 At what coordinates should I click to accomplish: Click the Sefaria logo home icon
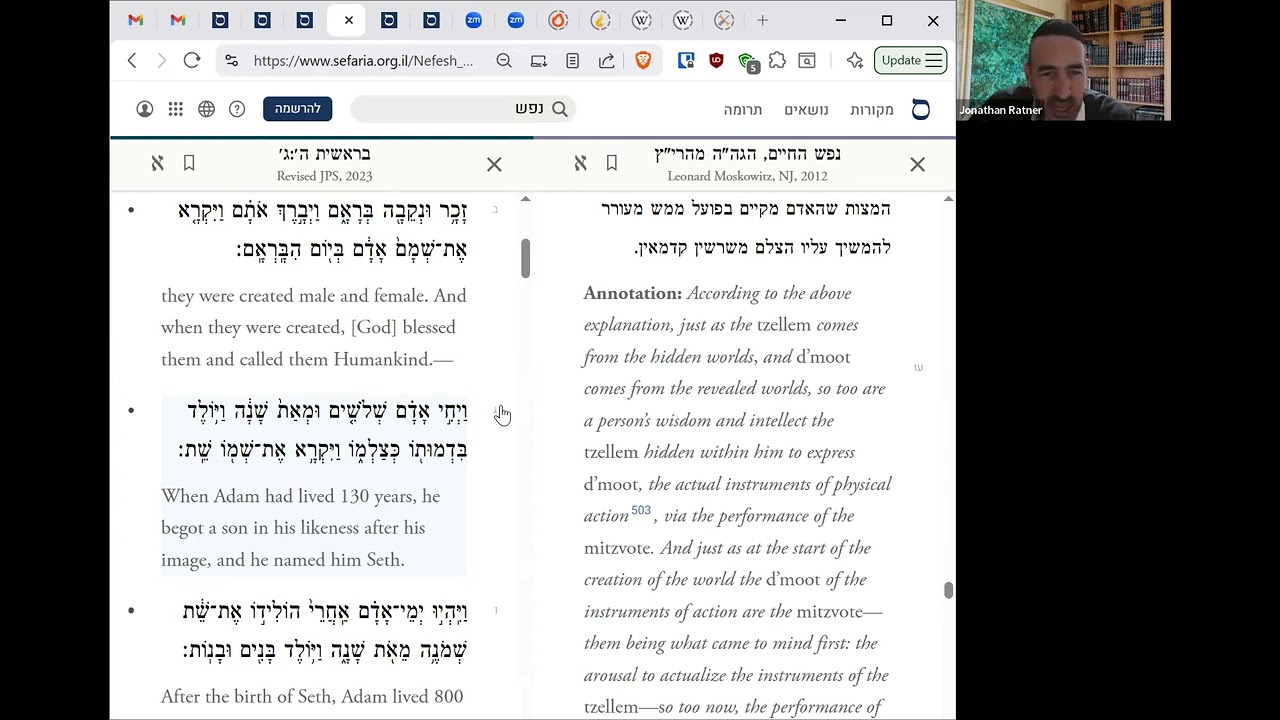click(x=921, y=109)
